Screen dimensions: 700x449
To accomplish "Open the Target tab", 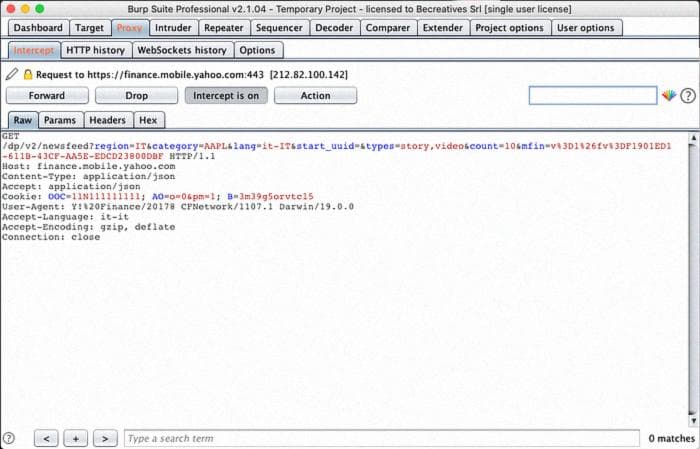I will [89, 28].
